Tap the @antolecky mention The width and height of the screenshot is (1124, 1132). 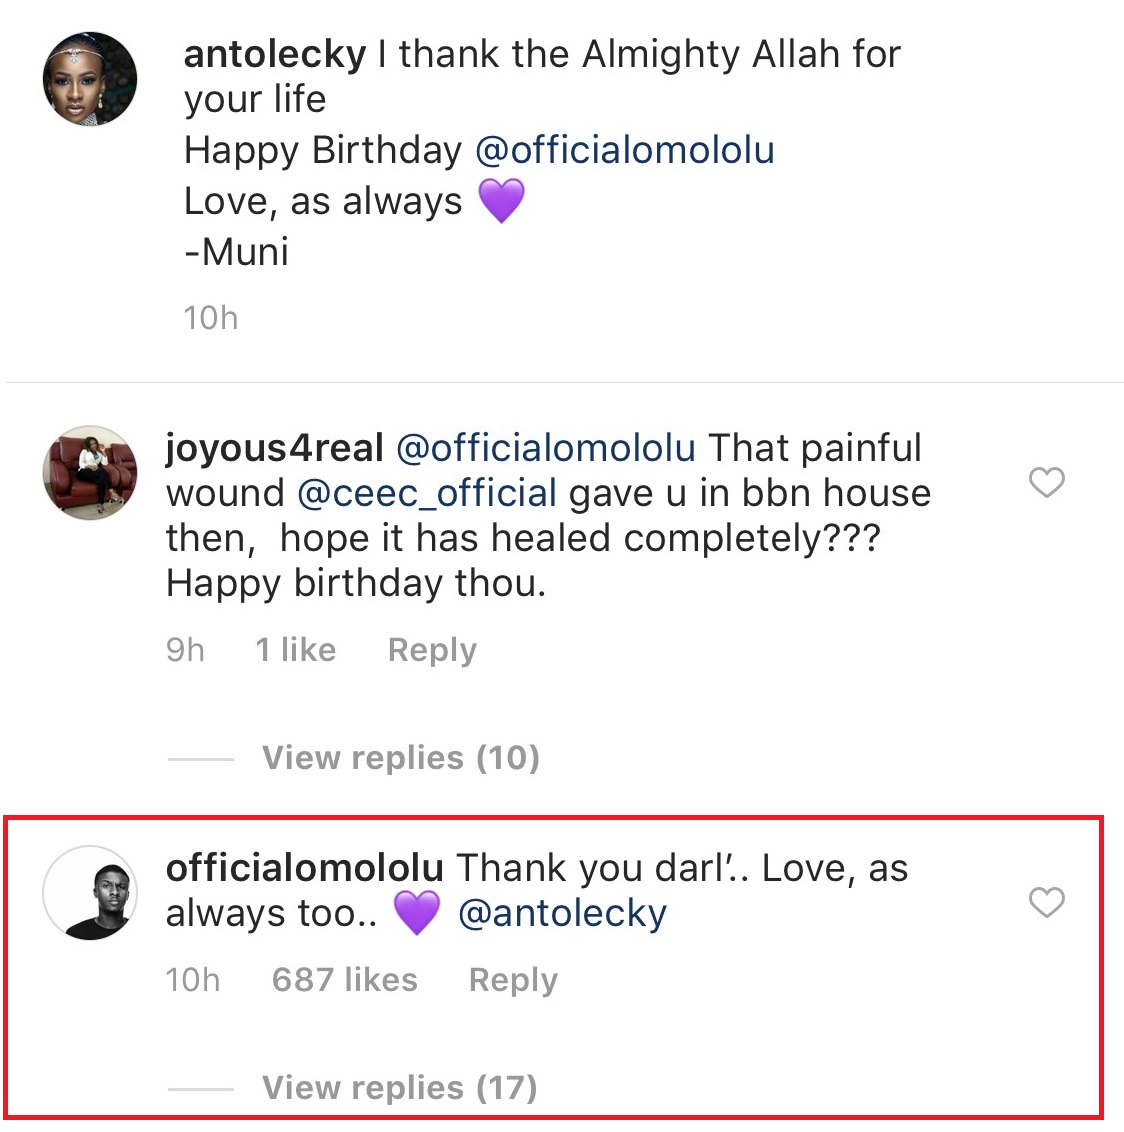click(562, 913)
